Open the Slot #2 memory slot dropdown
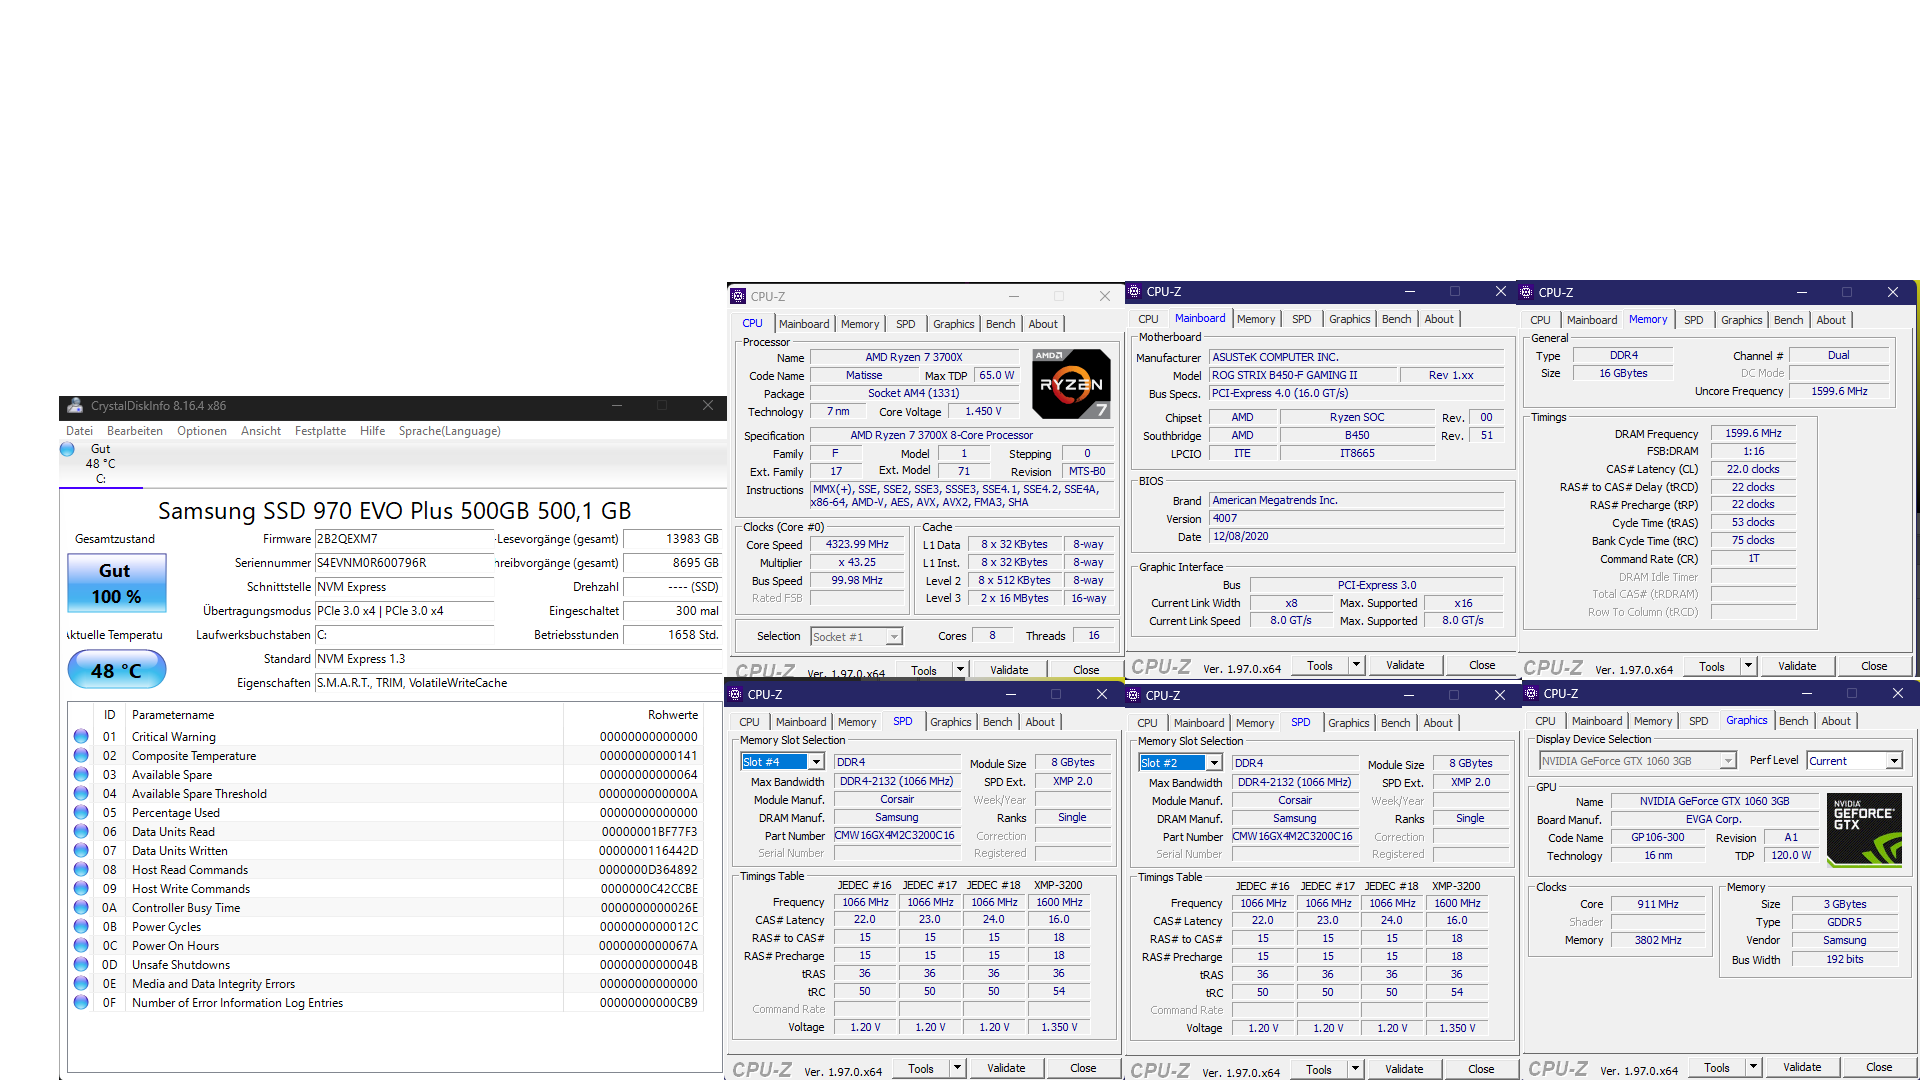 (x=1214, y=763)
